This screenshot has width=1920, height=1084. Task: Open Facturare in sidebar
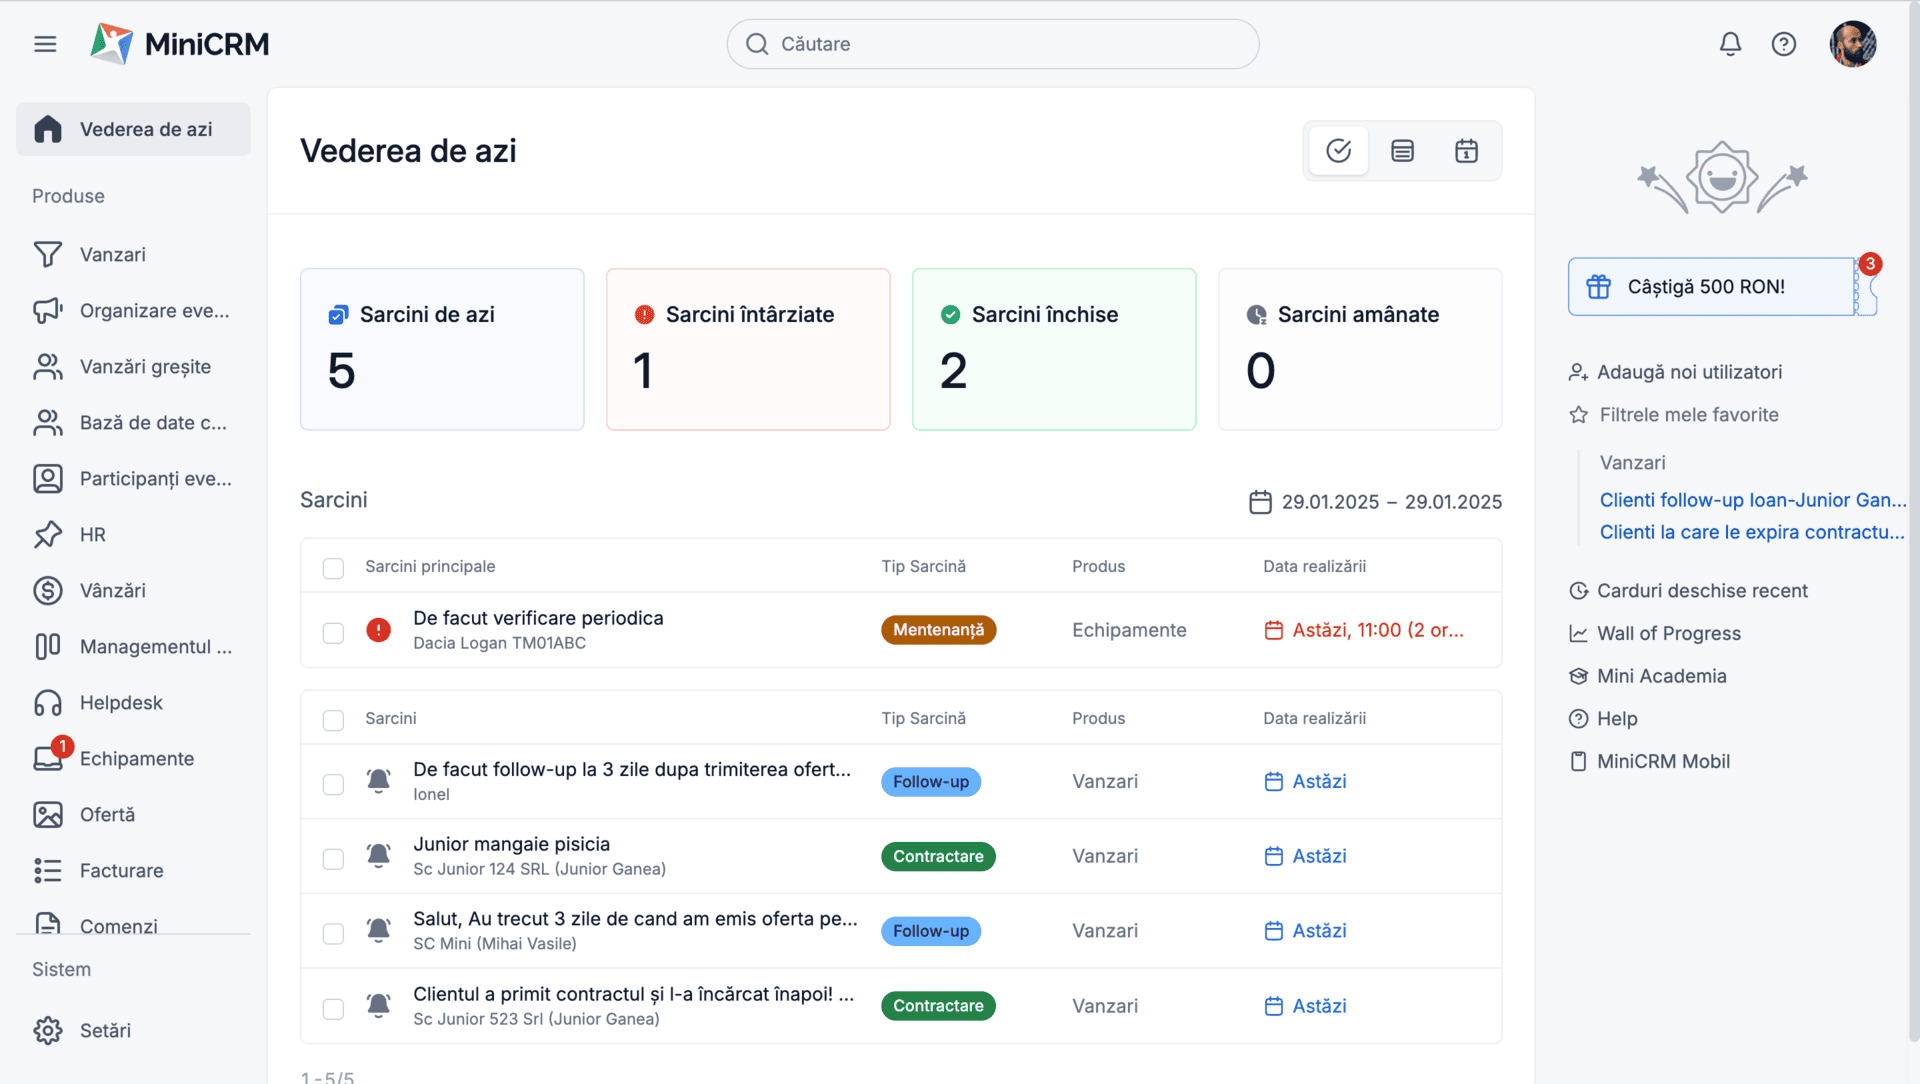pyautogui.click(x=133, y=871)
